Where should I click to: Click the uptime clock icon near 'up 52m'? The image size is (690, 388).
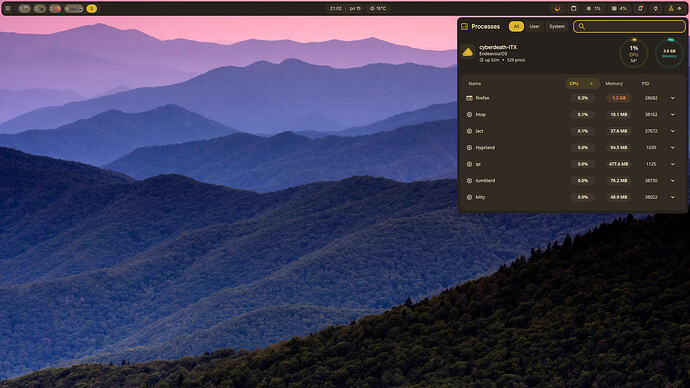tap(481, 60)
